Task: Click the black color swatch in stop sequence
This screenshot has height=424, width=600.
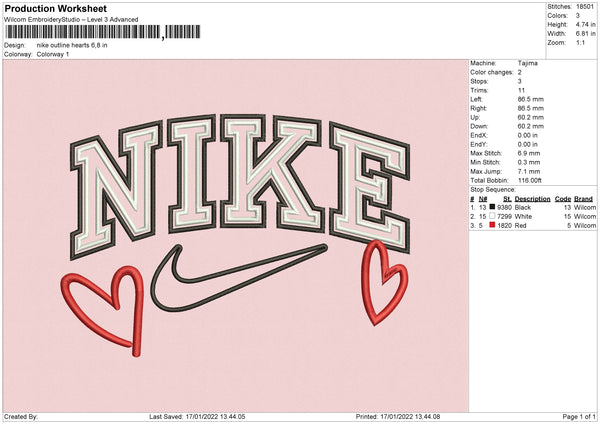Action: 492,207
